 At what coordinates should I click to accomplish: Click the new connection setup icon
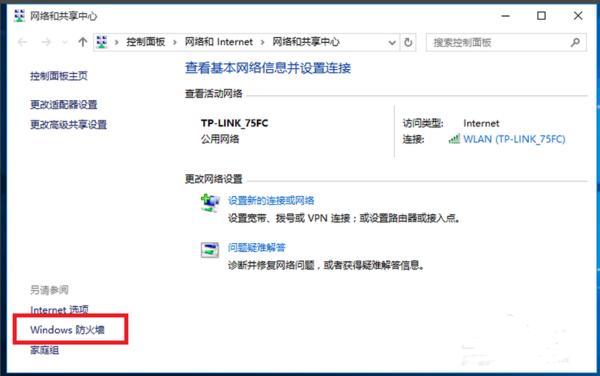(210, 203)
